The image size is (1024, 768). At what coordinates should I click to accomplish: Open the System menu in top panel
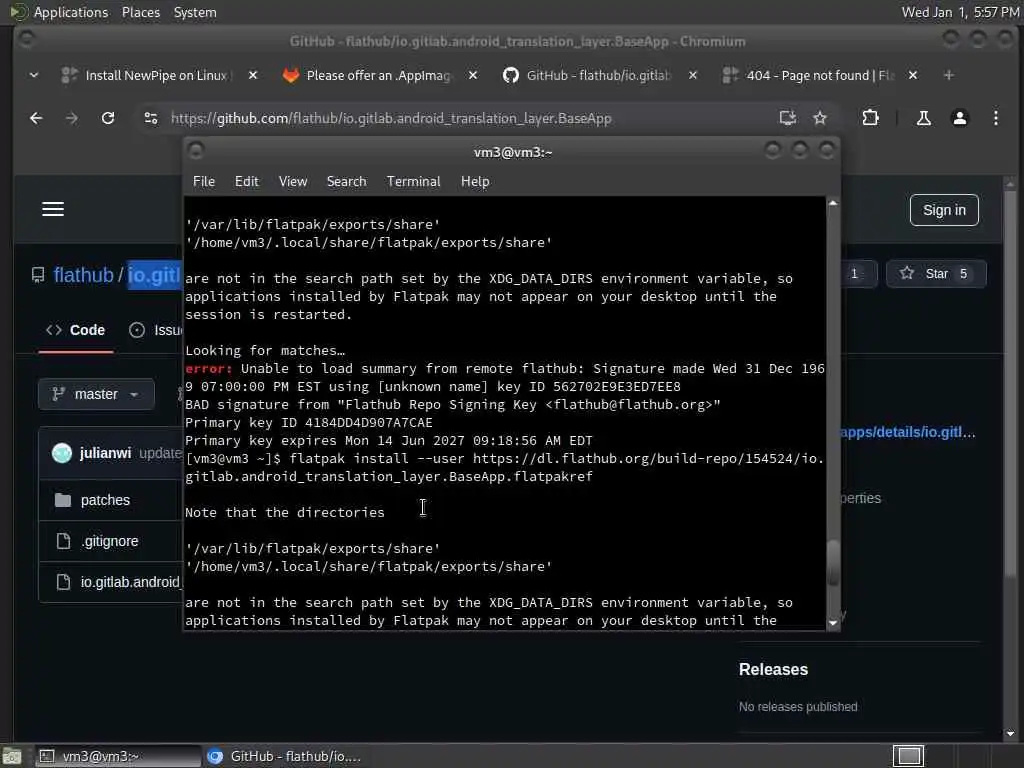click(x=195, y=12)
